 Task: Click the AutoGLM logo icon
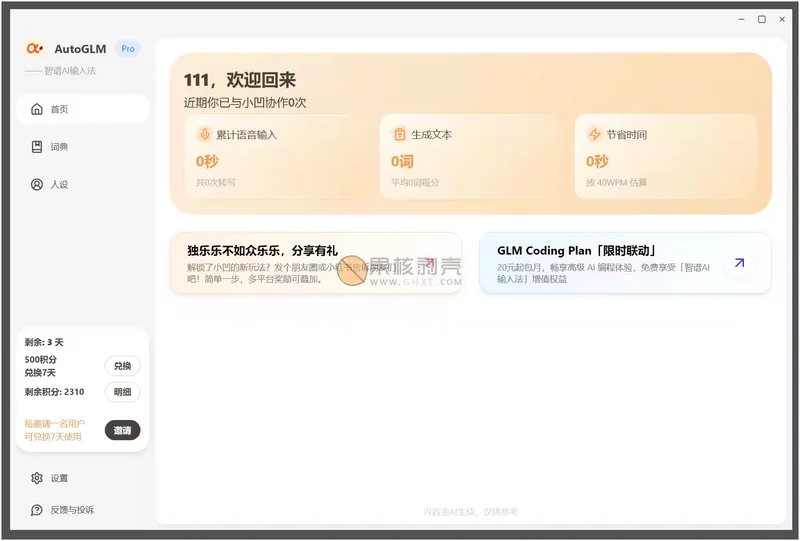pos(34,48)
